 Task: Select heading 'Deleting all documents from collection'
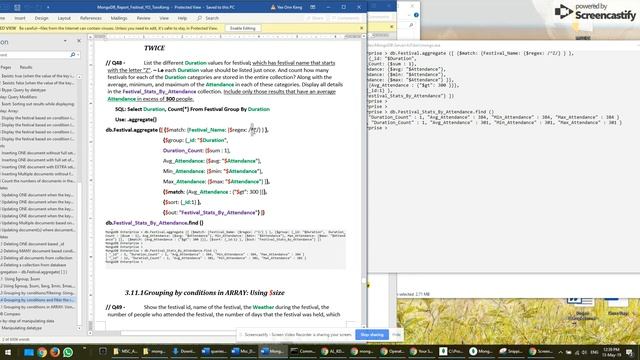pyautogui.click(x=37, y=258)
